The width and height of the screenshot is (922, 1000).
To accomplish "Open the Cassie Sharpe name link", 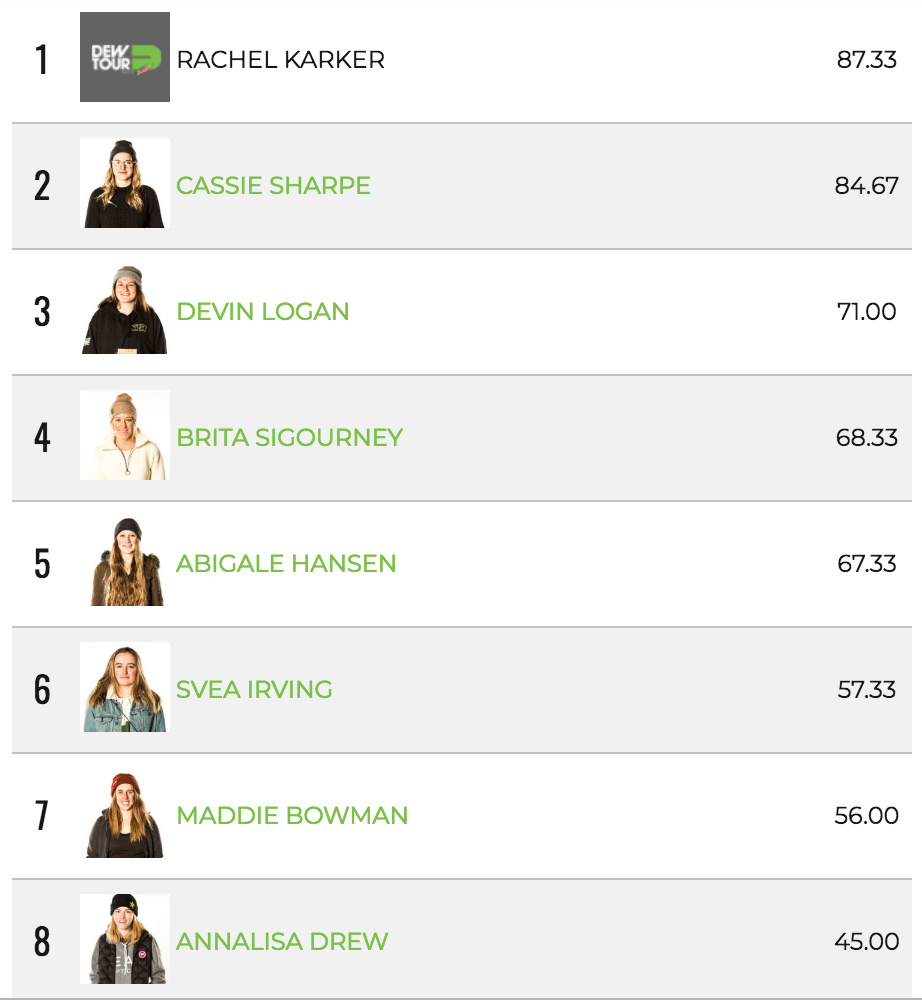I will point(273,185).
